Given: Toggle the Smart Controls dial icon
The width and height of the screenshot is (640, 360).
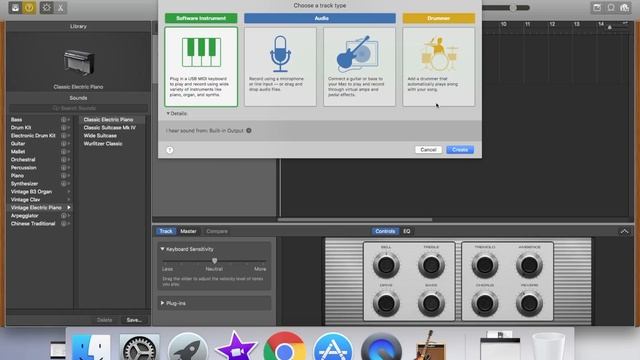Looking at the screenshot, I should click(47, 8).
